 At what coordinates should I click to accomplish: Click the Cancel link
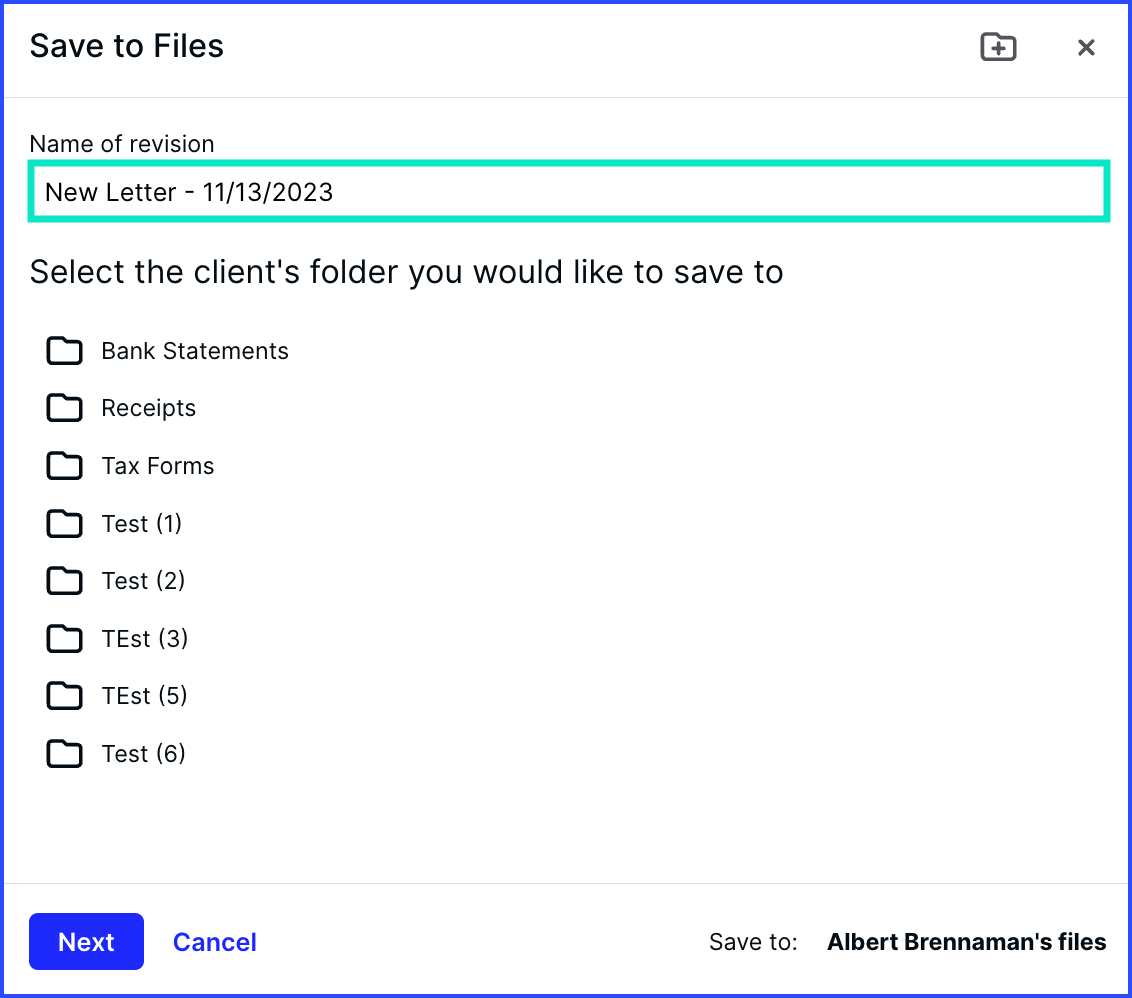(x=214, y=942)
